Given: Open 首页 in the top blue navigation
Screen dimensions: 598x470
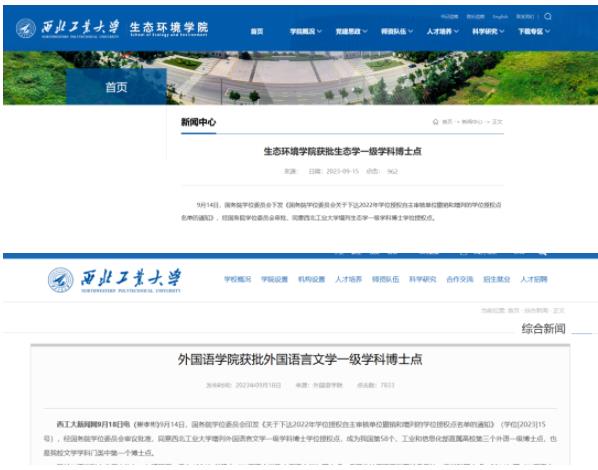Looking at the screenshot, I should point(257,31).
